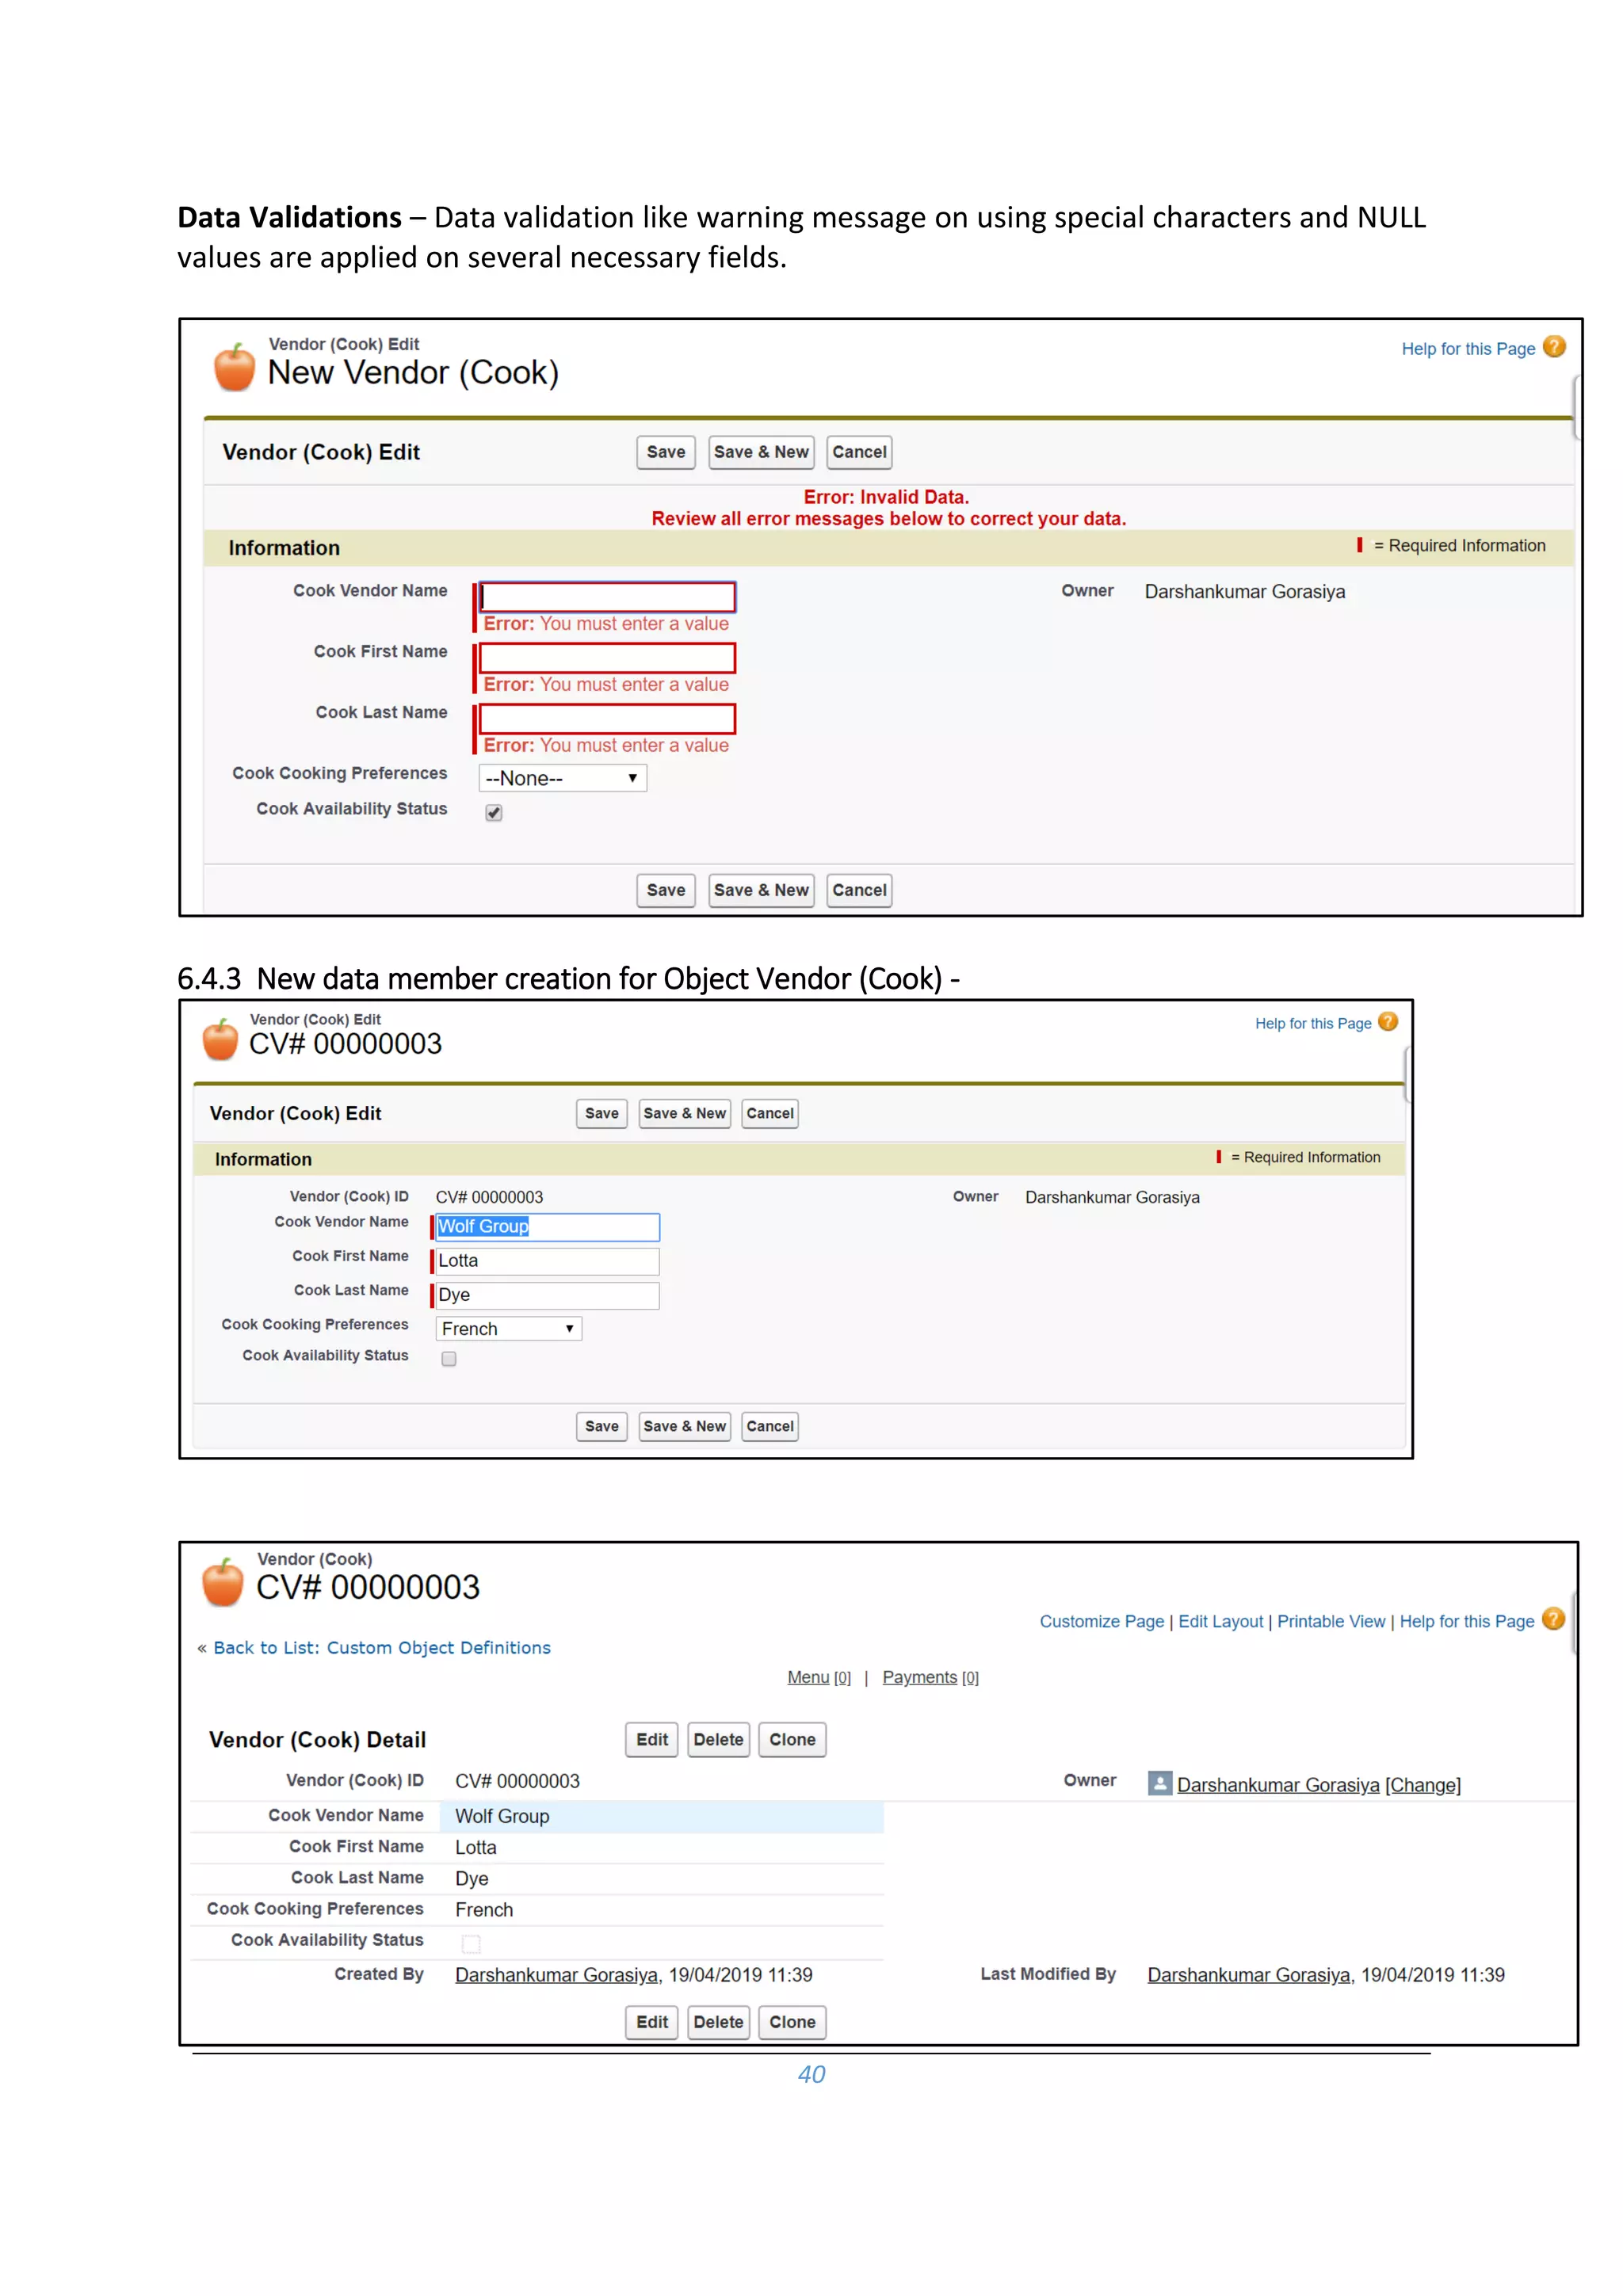Click top Save & New on CV# 00000003 edit form
Image resolution: width=1623 pixels, height=2296 pixels.
[685, 1113]
